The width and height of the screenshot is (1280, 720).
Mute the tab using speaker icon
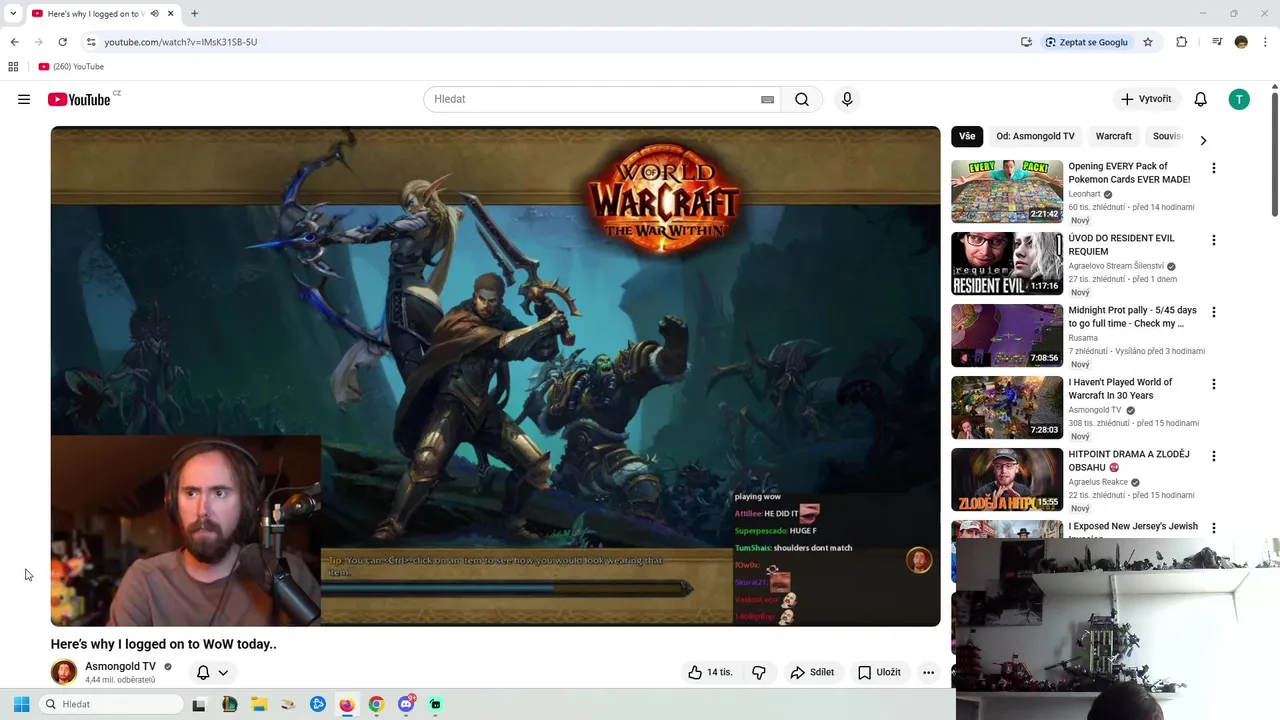click(x=154, y=14)
